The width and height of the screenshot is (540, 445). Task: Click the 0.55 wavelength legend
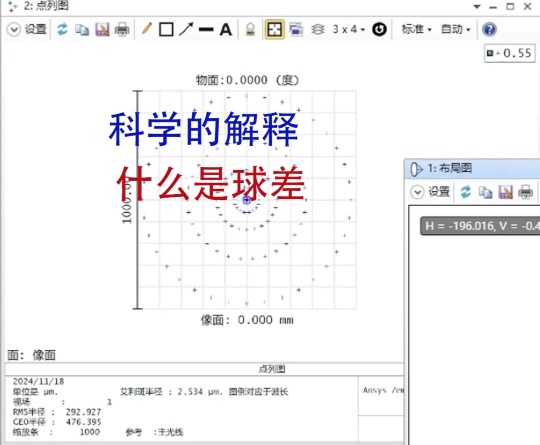[x=510, y=53]
